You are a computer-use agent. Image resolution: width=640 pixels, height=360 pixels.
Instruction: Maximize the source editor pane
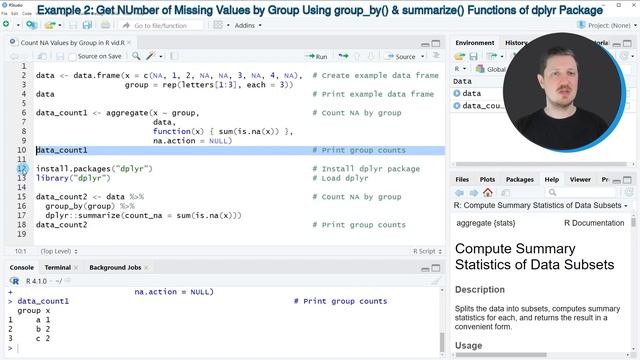tap(436, 43)
